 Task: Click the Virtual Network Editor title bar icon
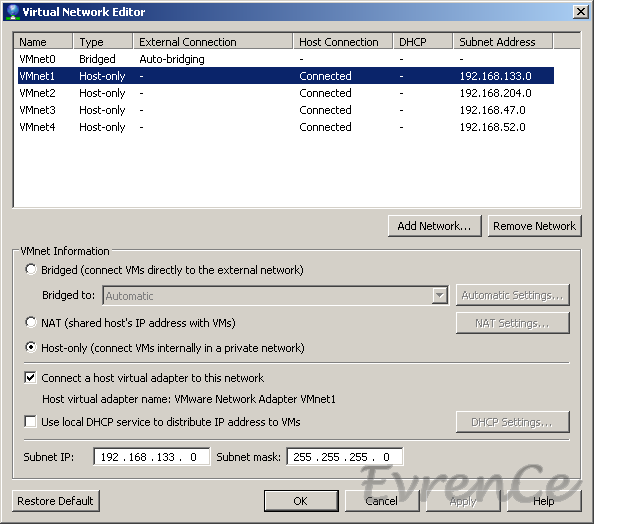(10, 11)
